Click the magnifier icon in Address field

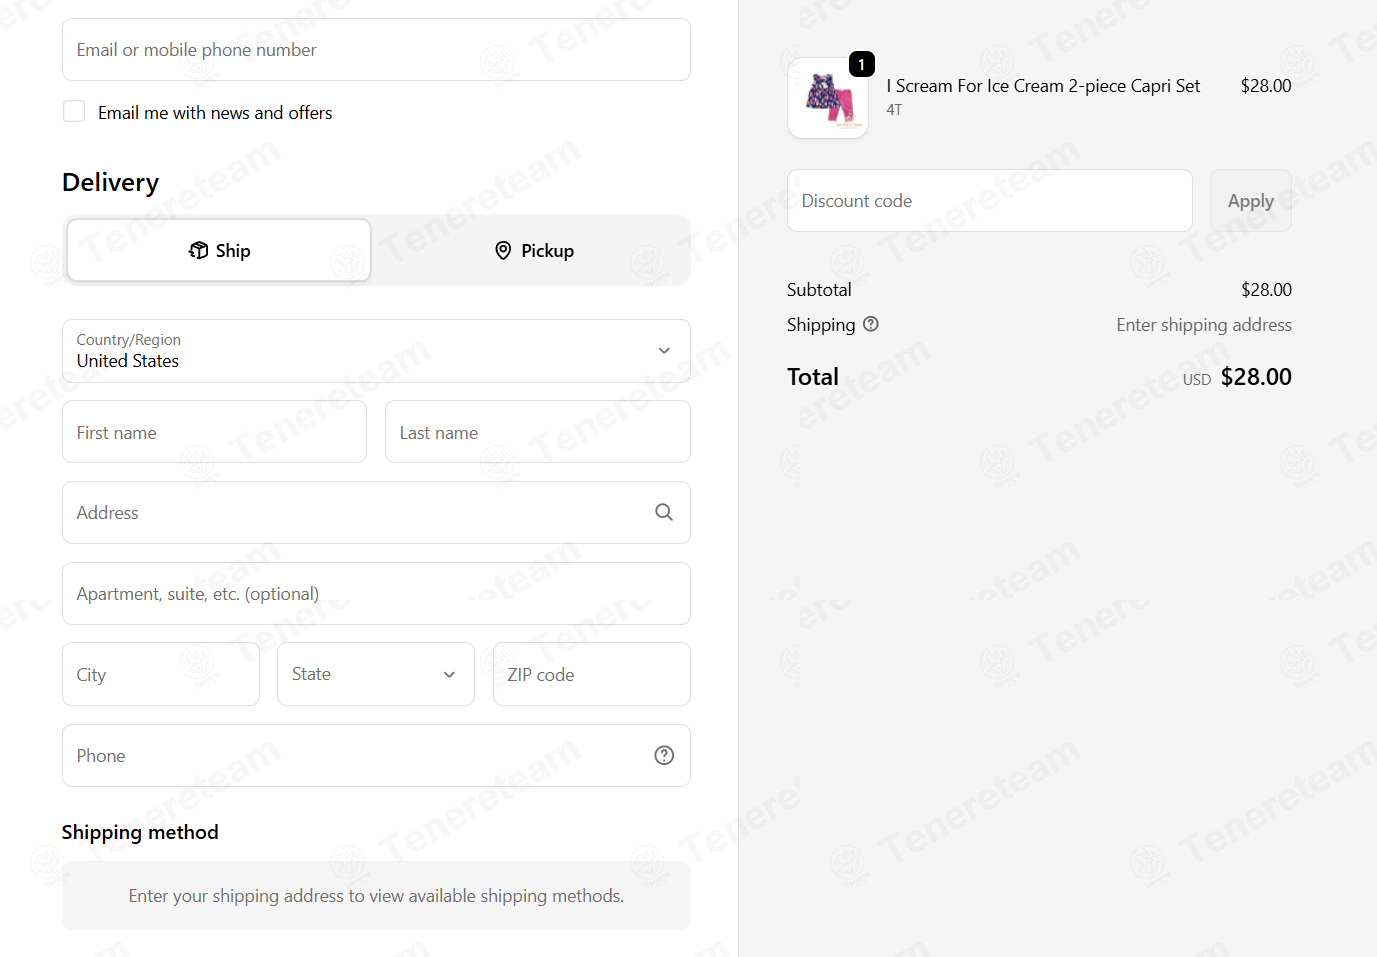tap(664, 512)
